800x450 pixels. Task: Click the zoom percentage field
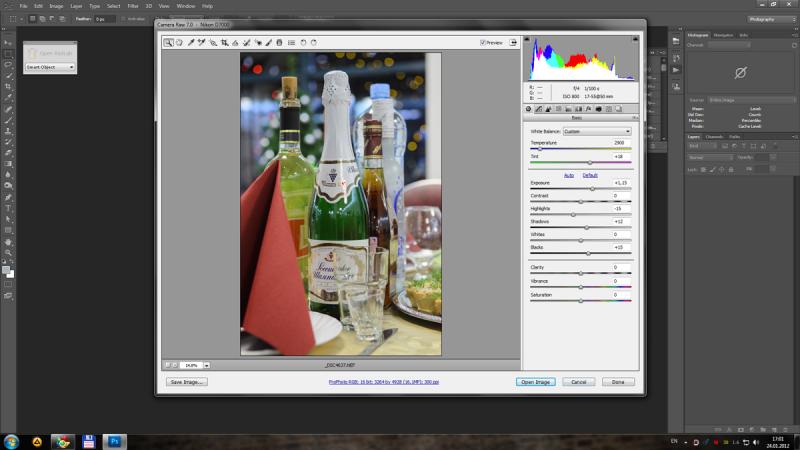coord(191,365)
